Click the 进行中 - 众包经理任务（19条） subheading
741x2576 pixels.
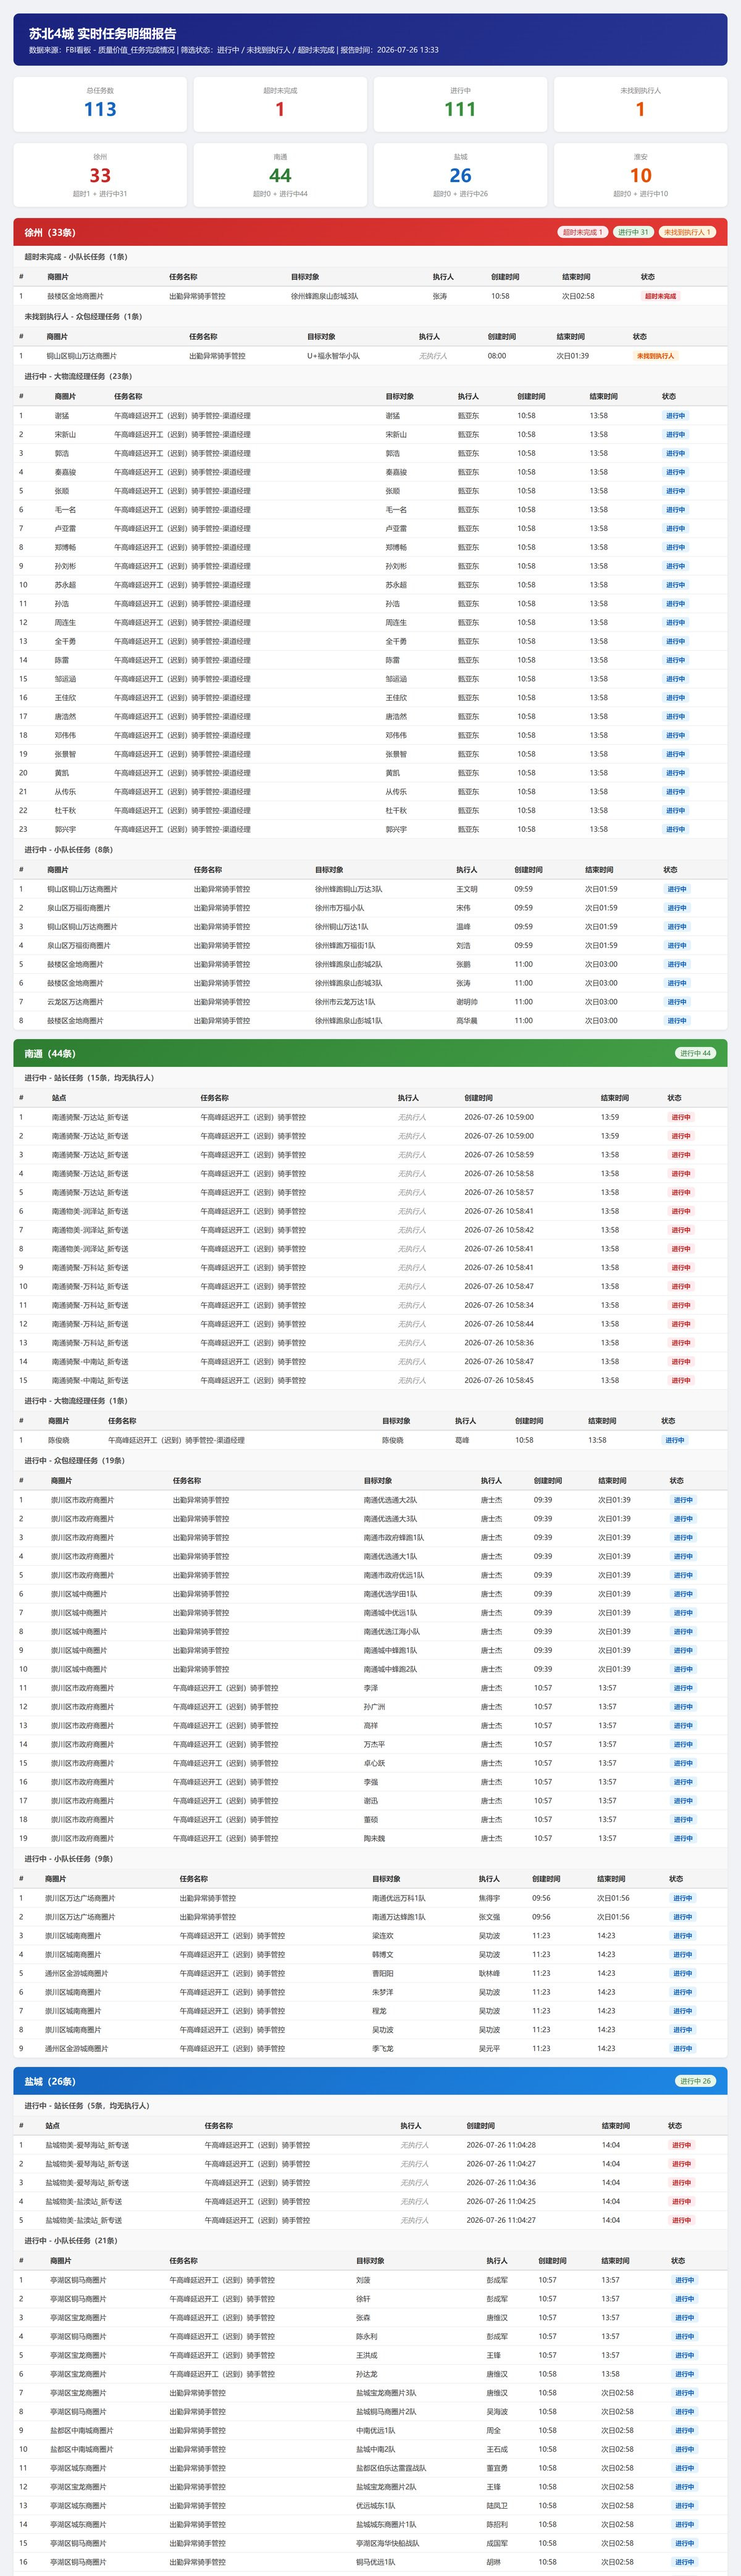[75, 1460]
